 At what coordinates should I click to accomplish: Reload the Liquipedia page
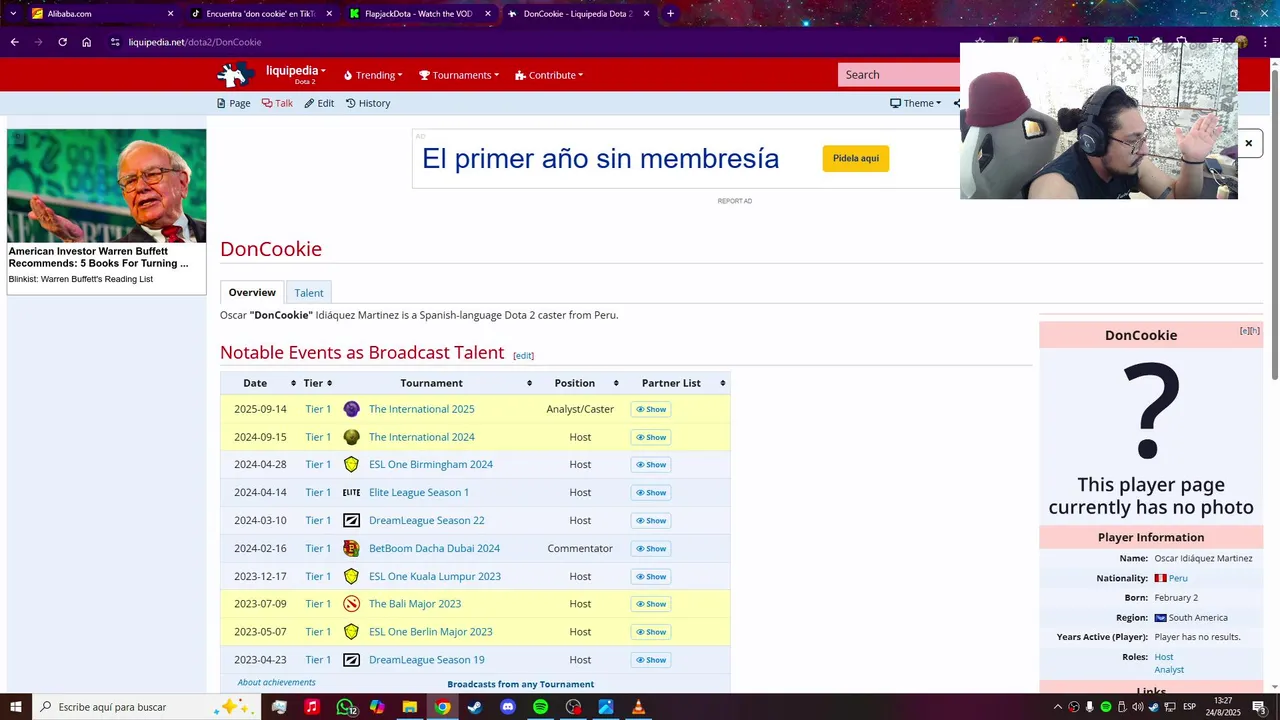(62, 42)
